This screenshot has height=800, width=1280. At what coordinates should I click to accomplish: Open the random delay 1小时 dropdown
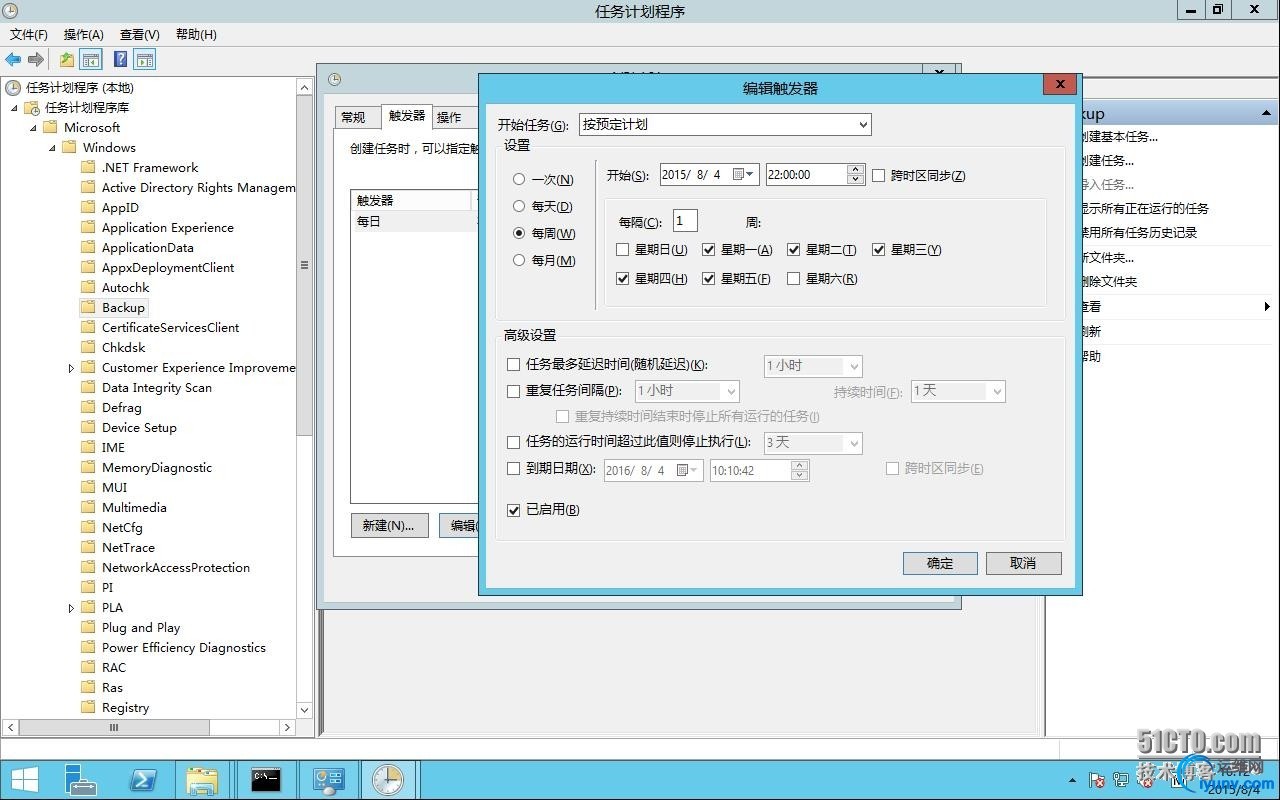(x=813, y=366)
